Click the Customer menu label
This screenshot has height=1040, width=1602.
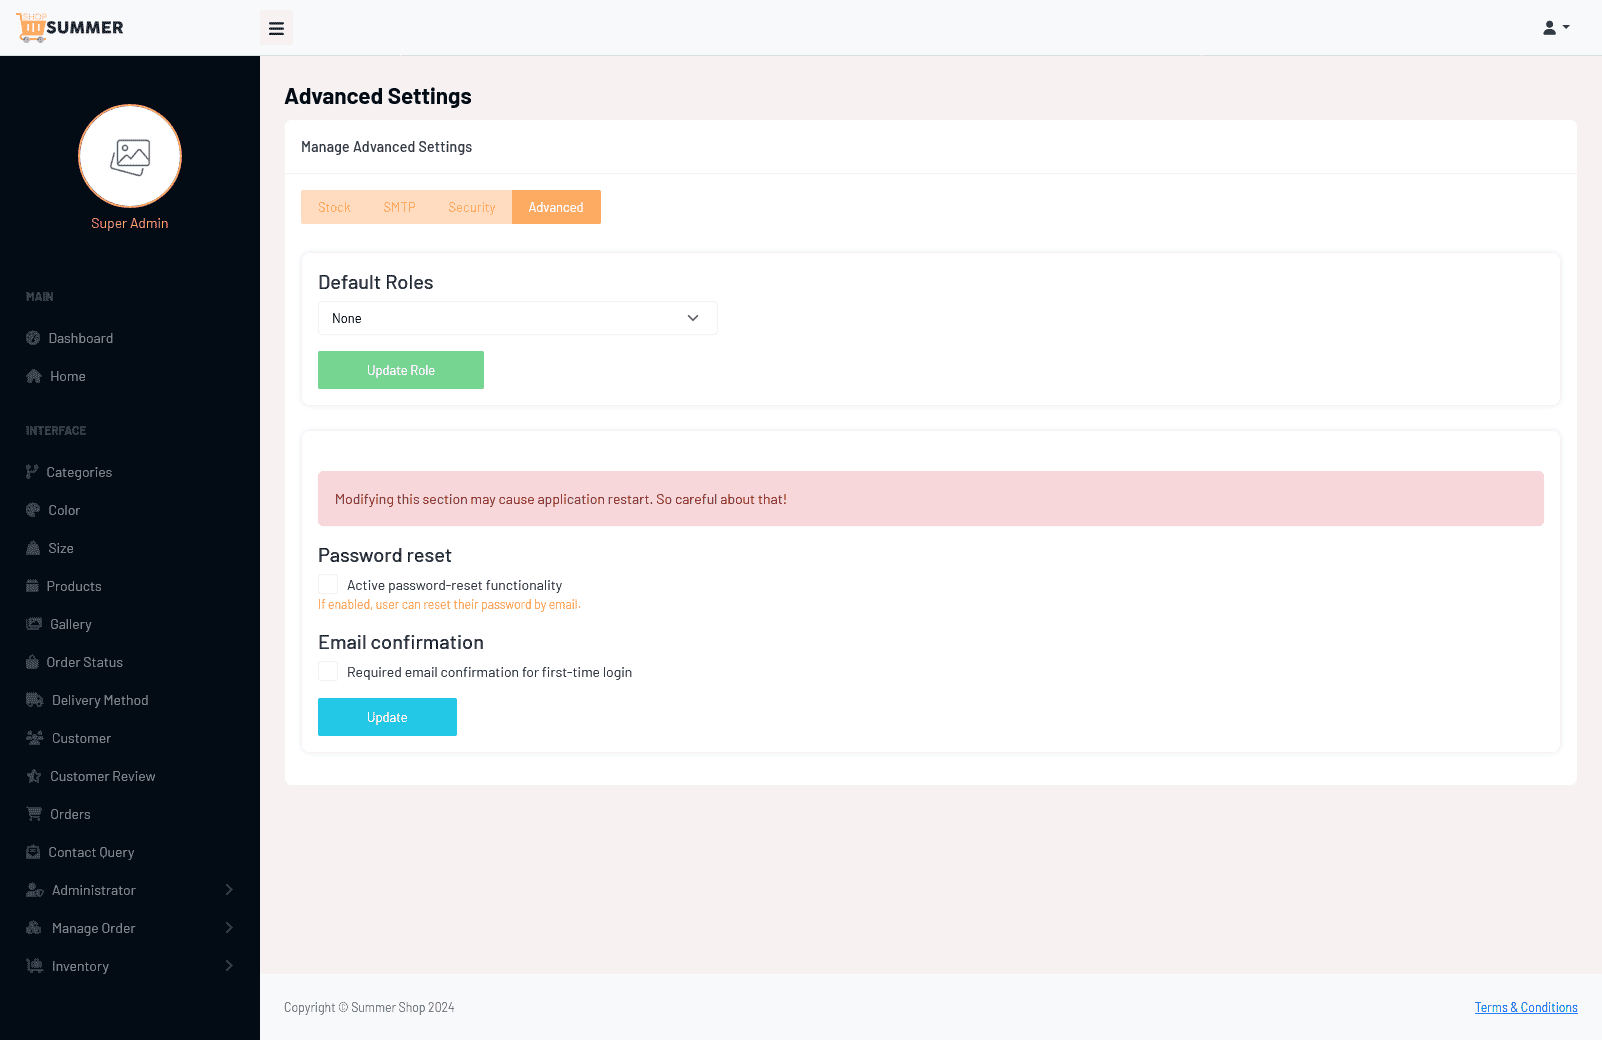coord(81,738)
